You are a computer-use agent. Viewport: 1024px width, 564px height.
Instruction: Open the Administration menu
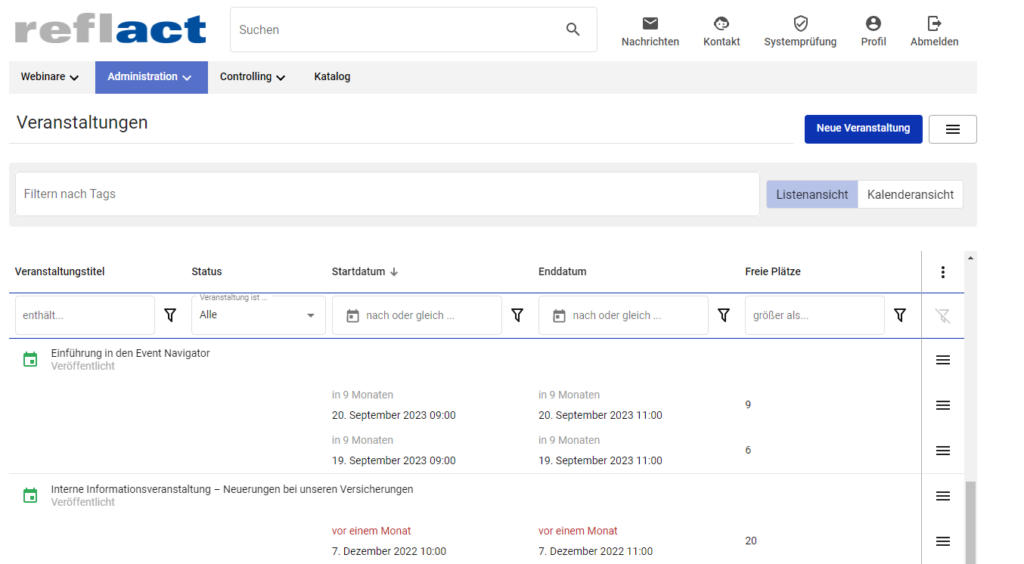(151, 77)
